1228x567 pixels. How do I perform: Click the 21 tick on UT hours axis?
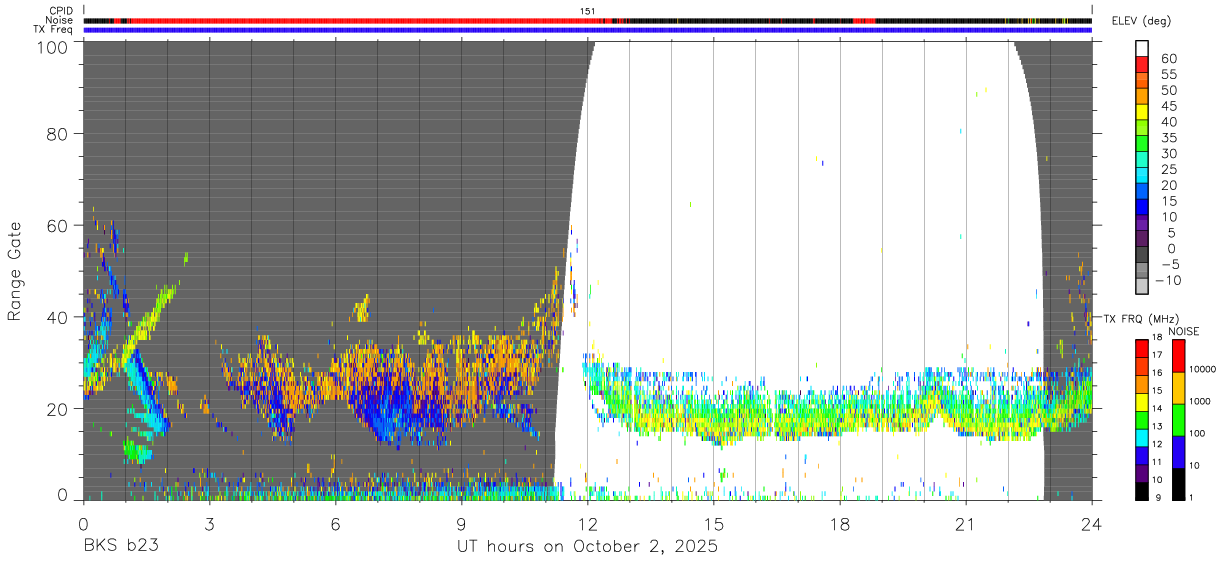pyautogui.click(x=966, y=523)
